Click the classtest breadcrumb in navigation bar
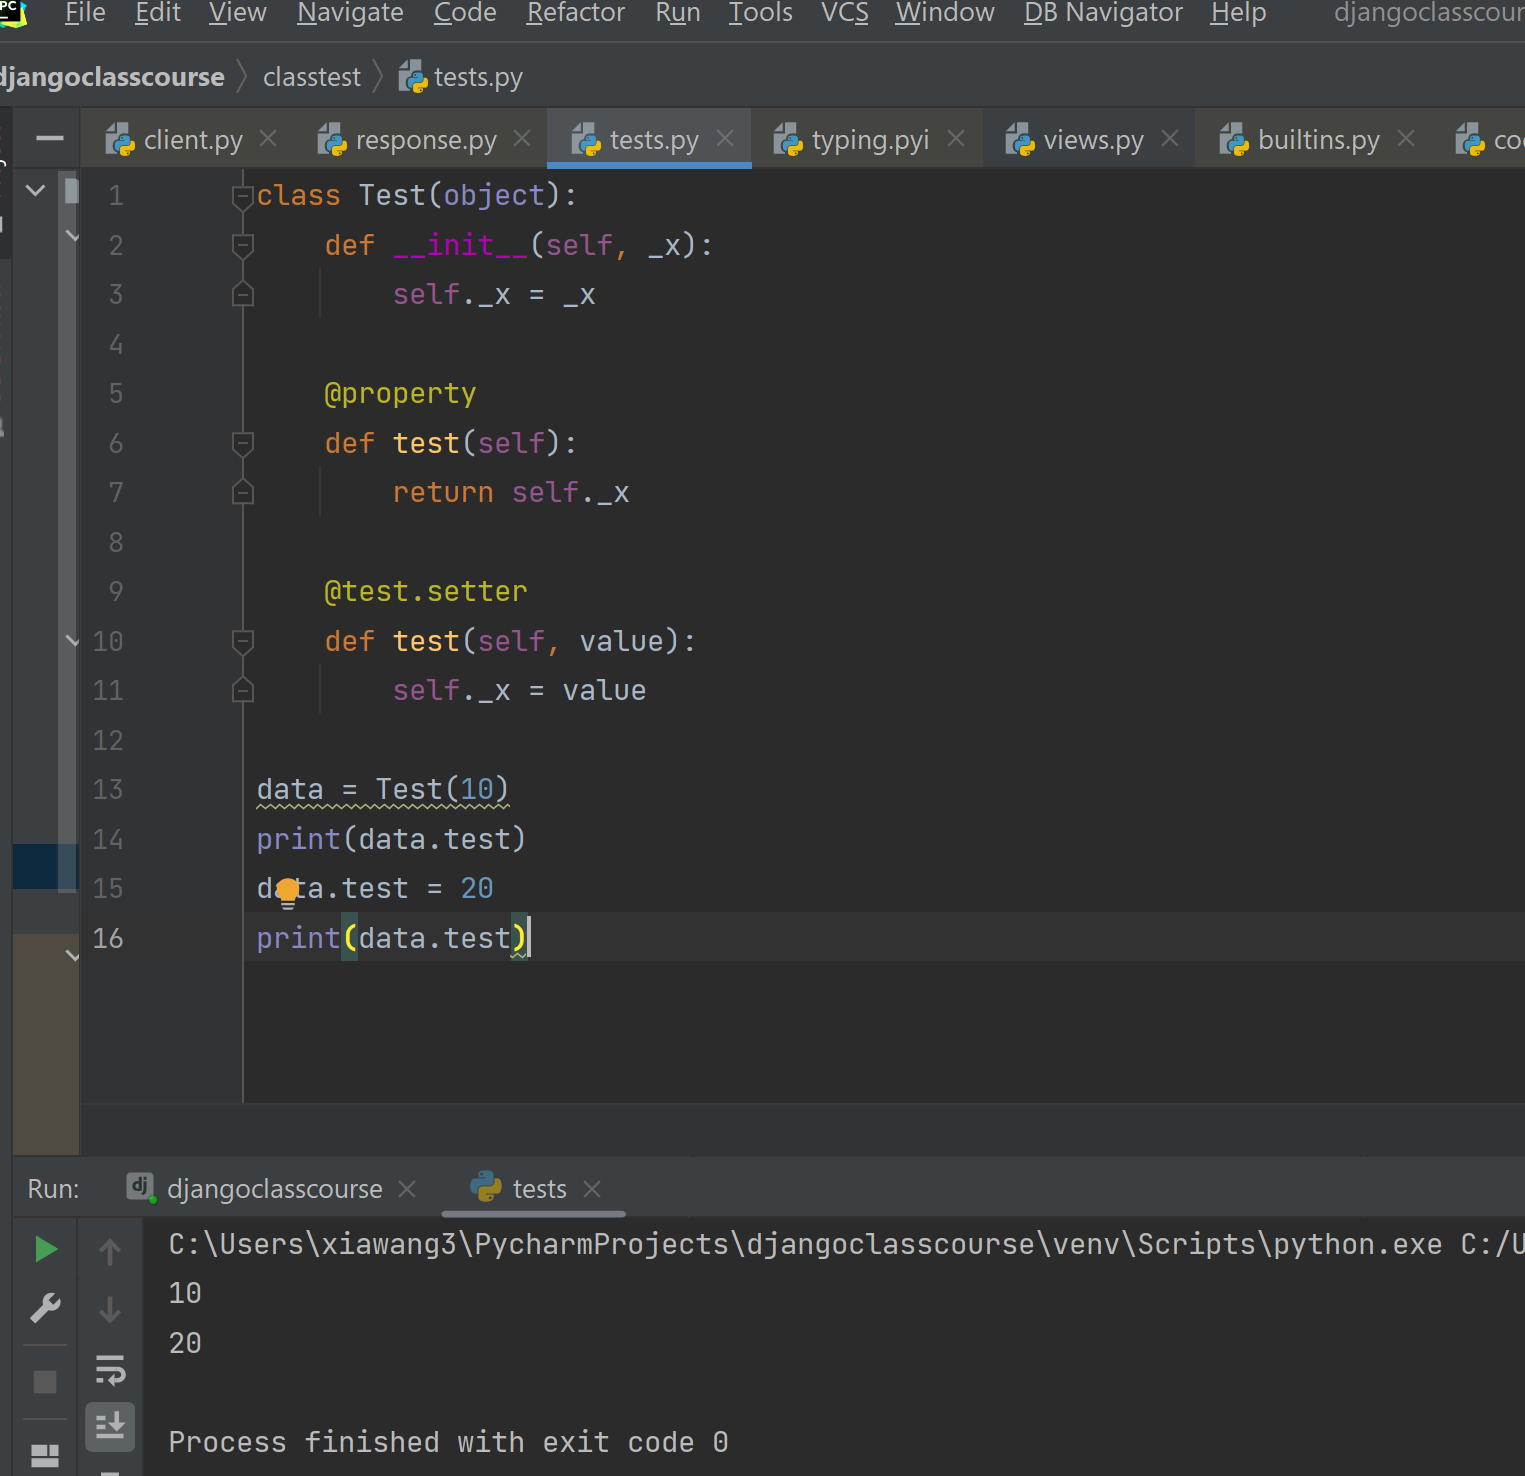1525x1476 pixels. point(311,77)
